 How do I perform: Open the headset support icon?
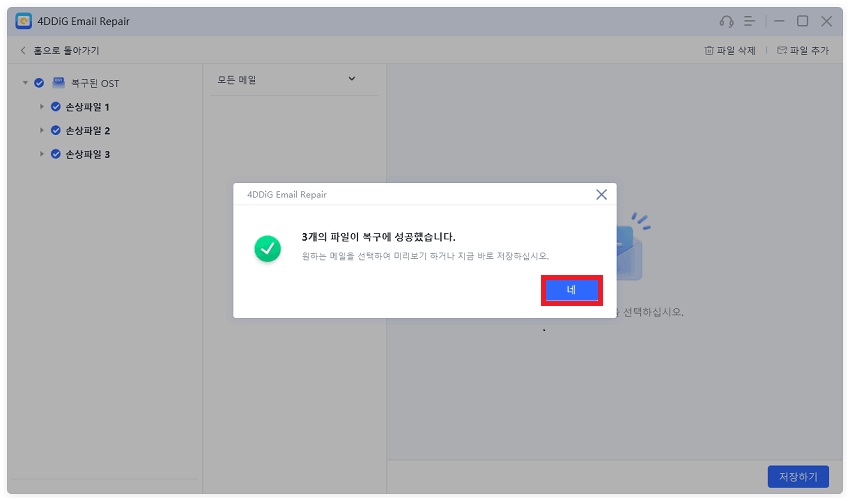point(726,21)
